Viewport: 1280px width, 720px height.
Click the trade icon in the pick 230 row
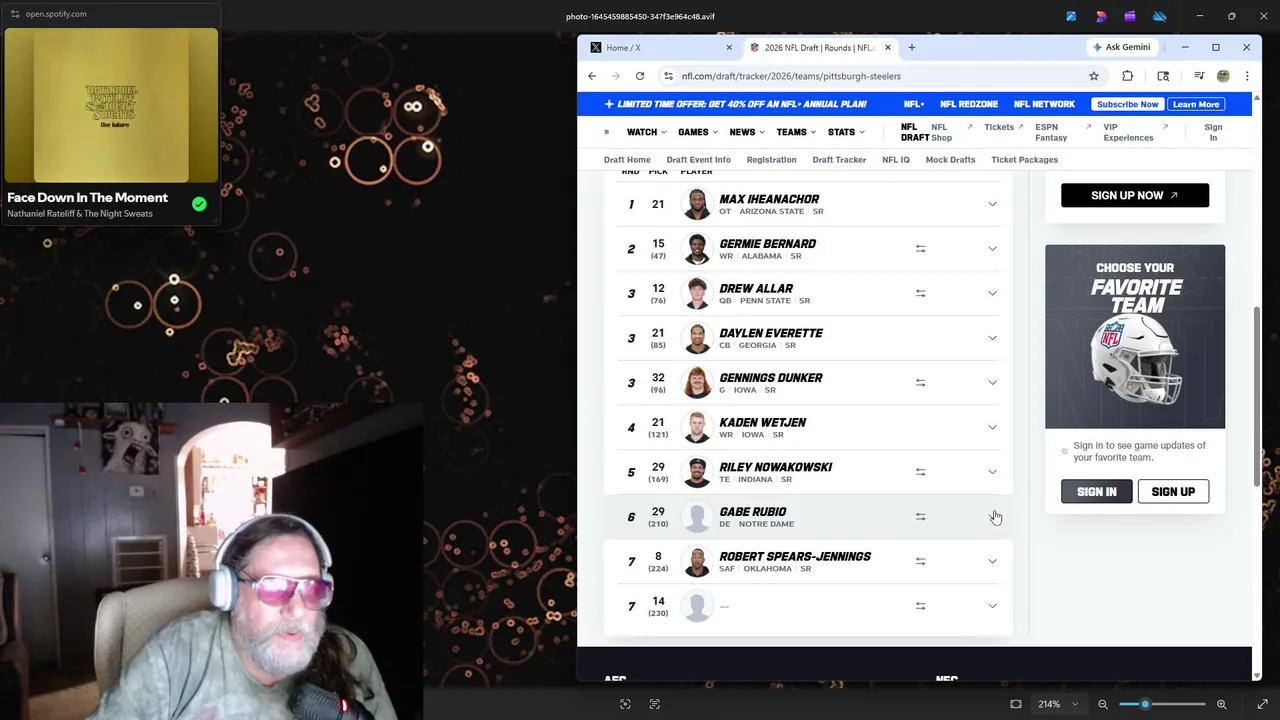coord(920,606)
